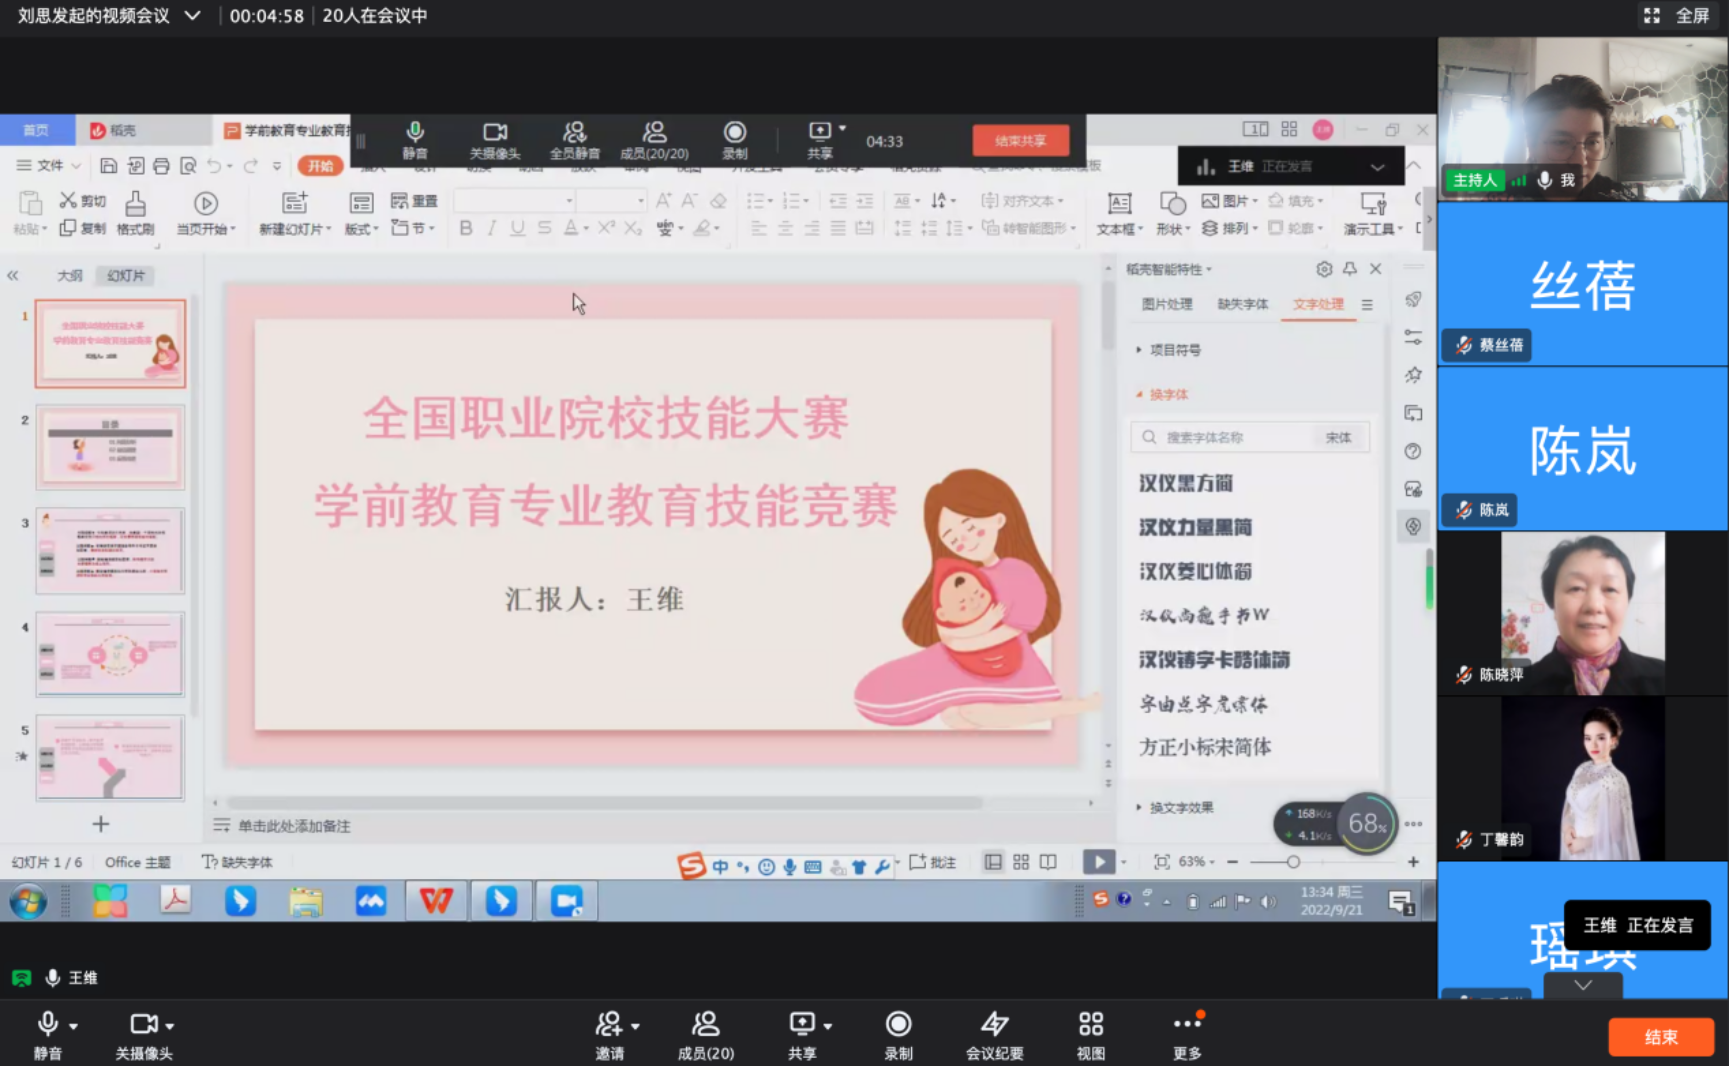Start recording with bottom 录制 button
1729x1067 pixels.
(x=898, y=1033)
